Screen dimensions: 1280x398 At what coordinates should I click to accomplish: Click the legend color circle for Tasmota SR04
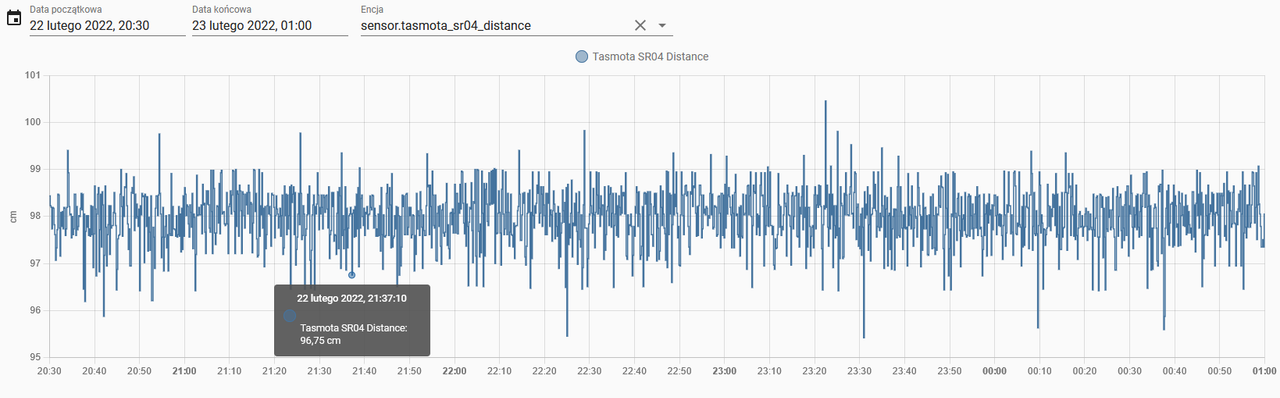pos(581,57)
